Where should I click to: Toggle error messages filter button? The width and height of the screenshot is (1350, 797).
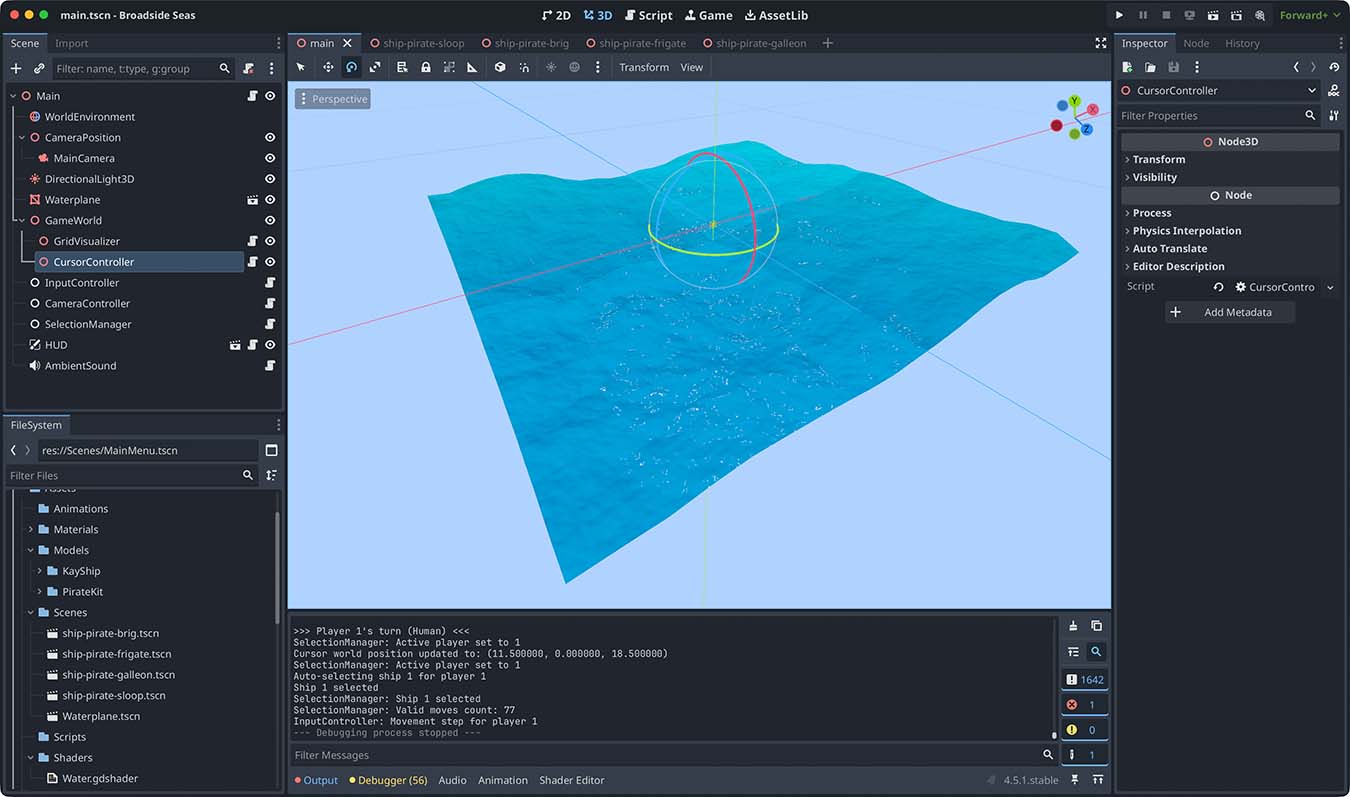pyautogui.click(x=1084, y=705)
